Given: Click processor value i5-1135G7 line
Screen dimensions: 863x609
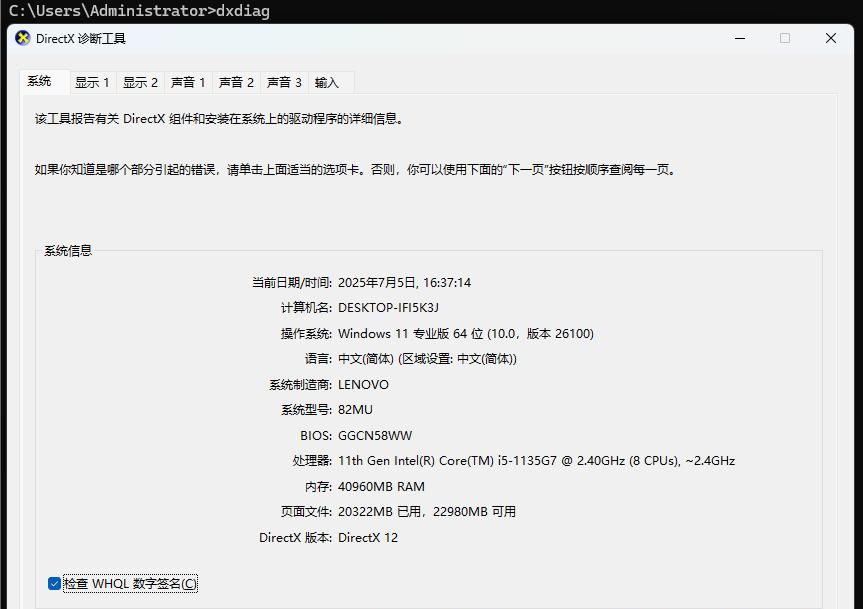Looking at the screenshot, I should click(x=537, y=461).
